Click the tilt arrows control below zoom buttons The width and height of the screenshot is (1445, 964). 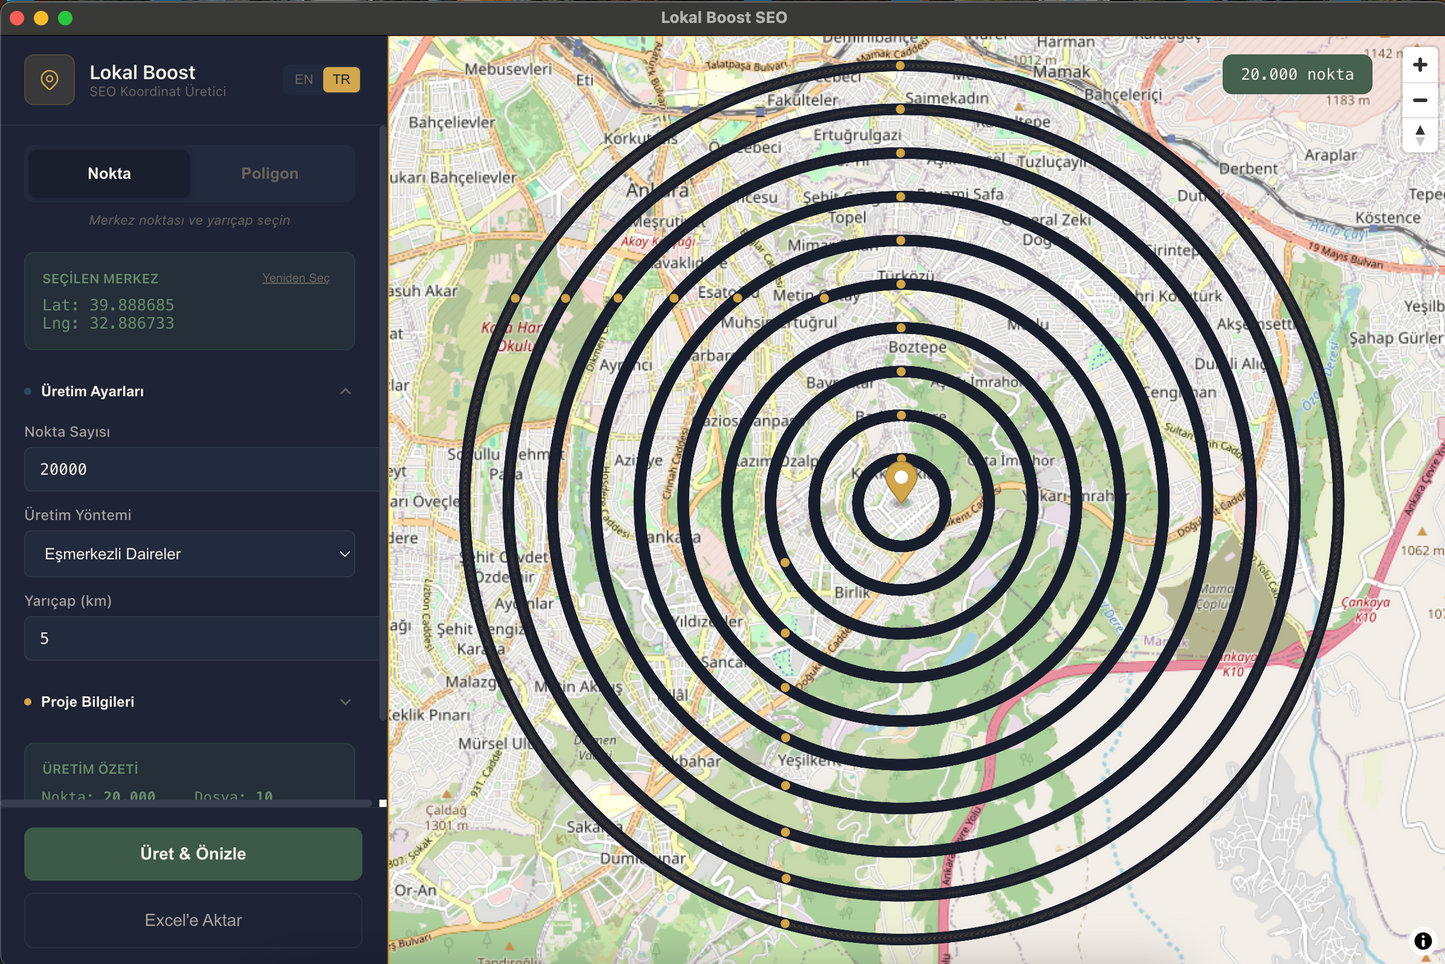1420,135
